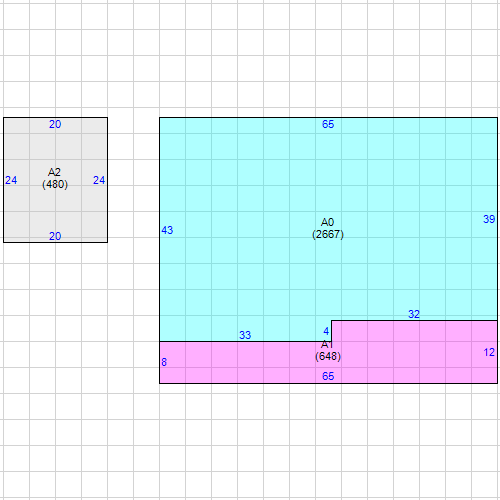Click the 24 dimension on A2's right edge
The image size is (500, 500).
(99, 180)
